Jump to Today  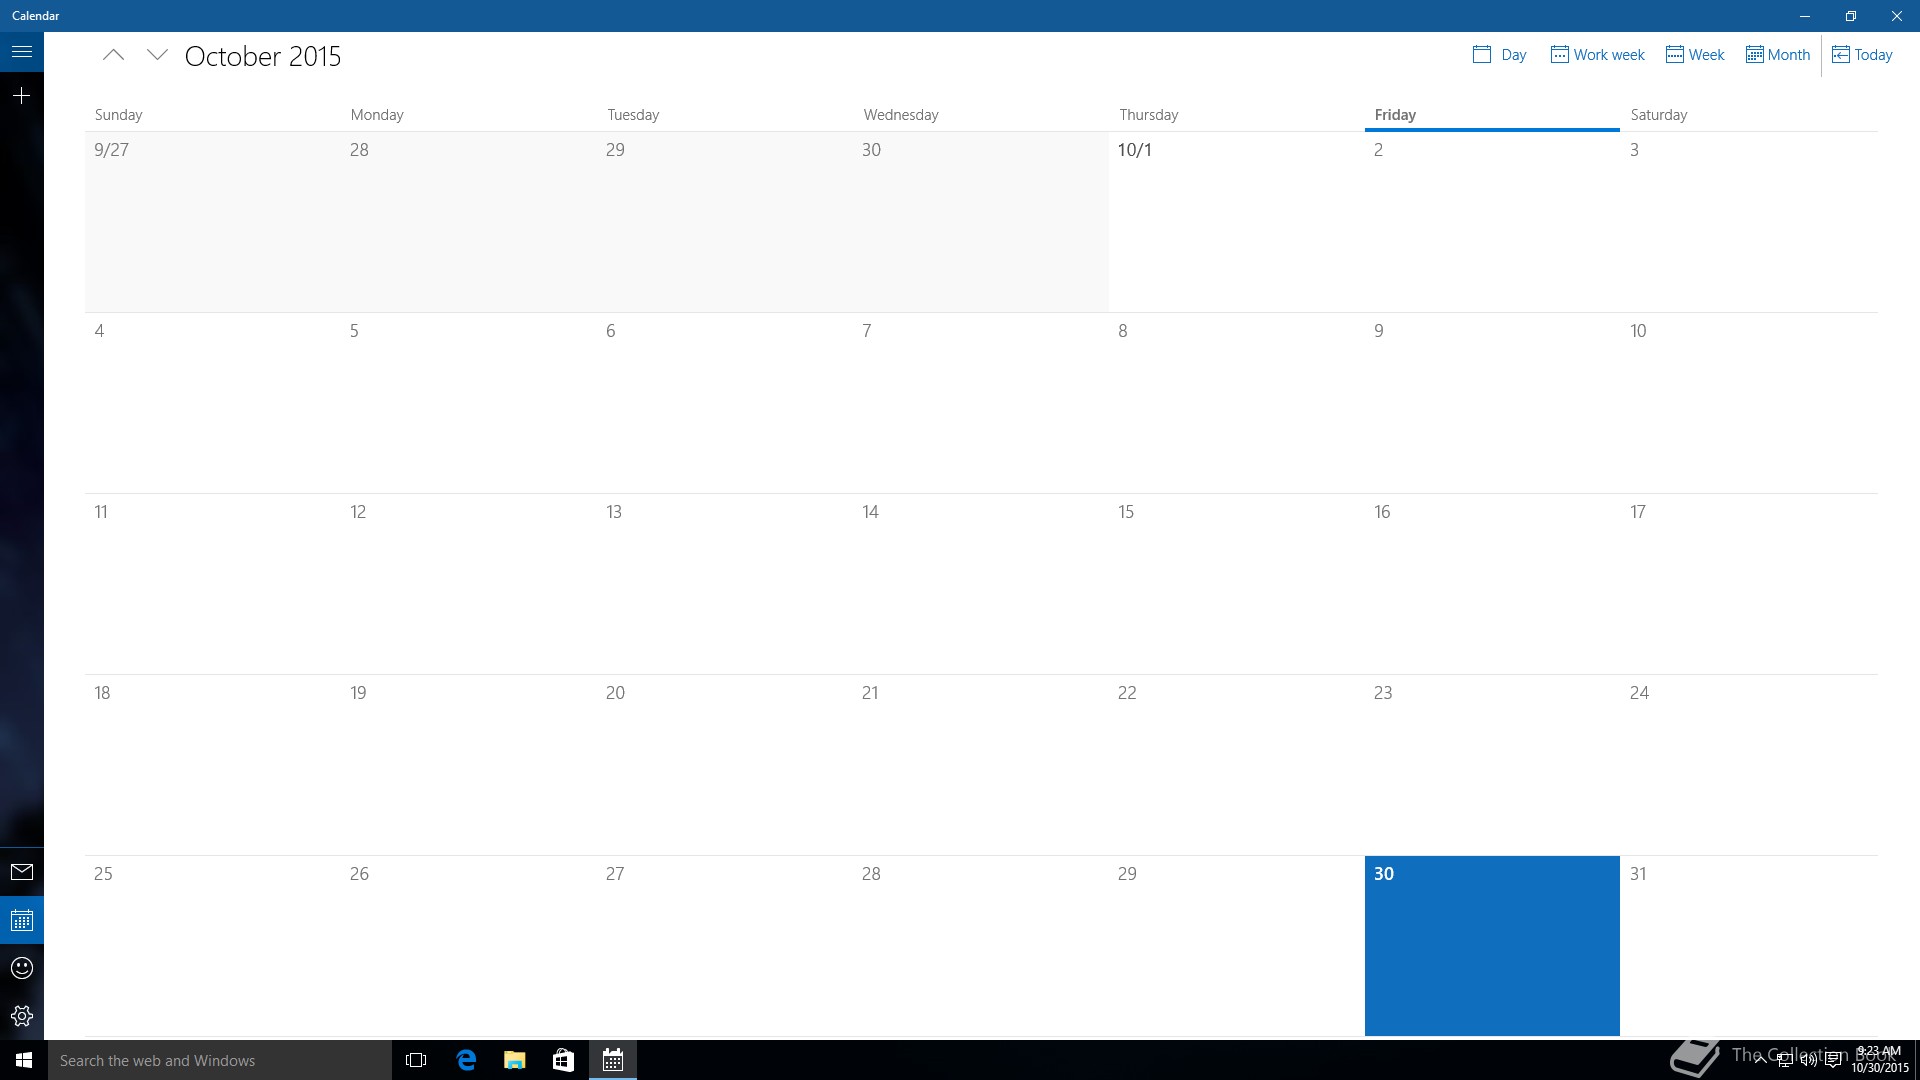point(1862,55)
